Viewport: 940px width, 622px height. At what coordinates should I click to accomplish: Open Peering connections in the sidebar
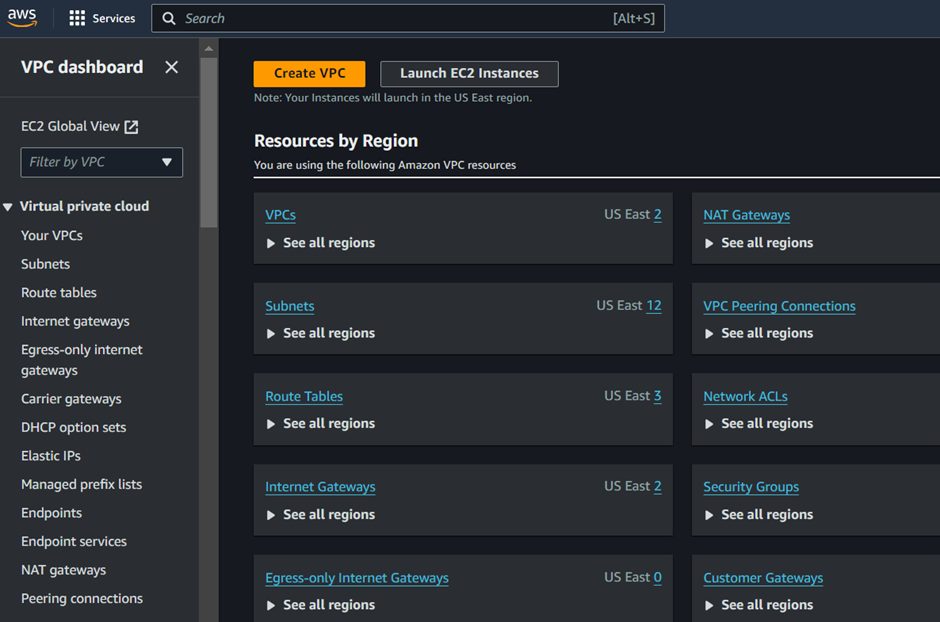[82, 599]
